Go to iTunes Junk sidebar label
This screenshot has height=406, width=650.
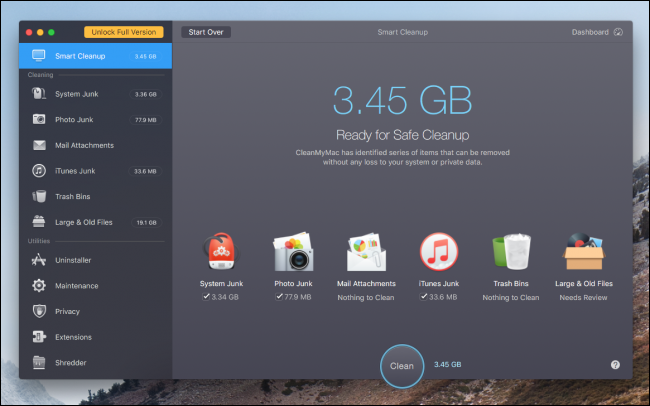coord(75,171)
